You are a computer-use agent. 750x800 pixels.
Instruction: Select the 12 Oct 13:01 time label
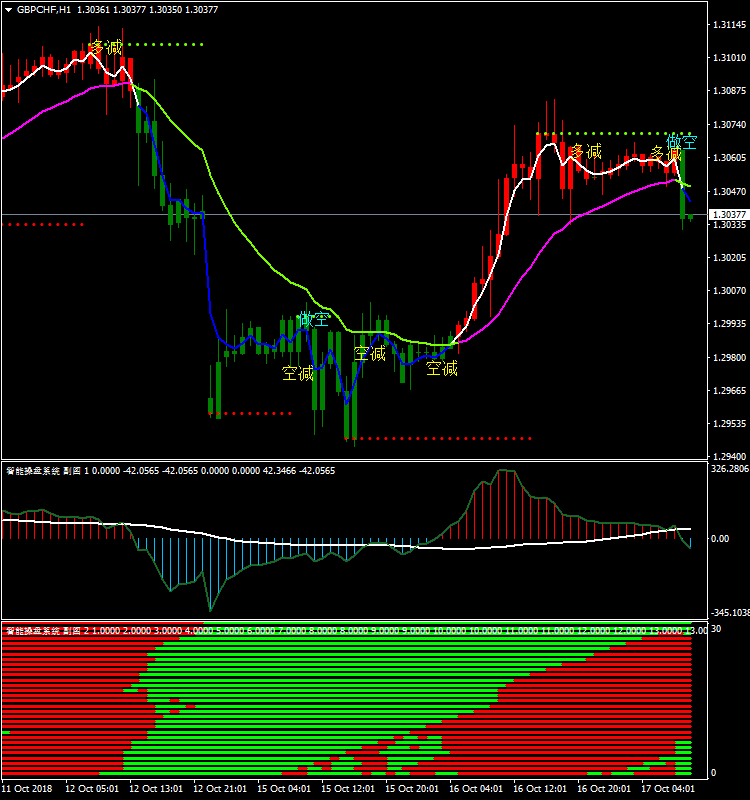click(156, 788)
